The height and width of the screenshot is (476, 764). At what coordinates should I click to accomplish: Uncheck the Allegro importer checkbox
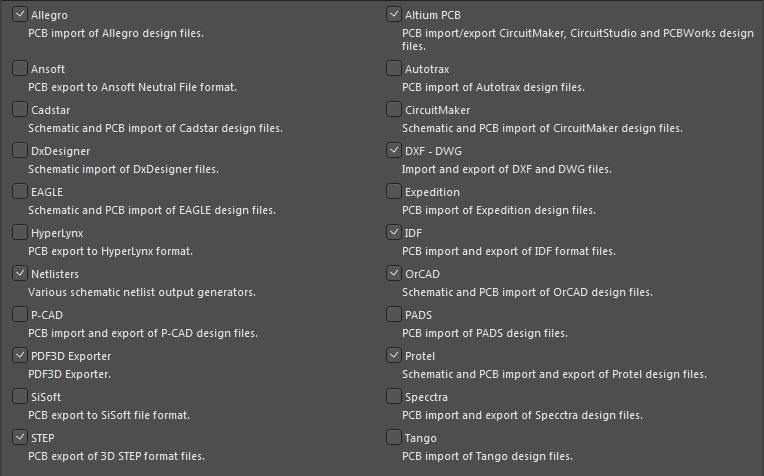tap(19, 14)
